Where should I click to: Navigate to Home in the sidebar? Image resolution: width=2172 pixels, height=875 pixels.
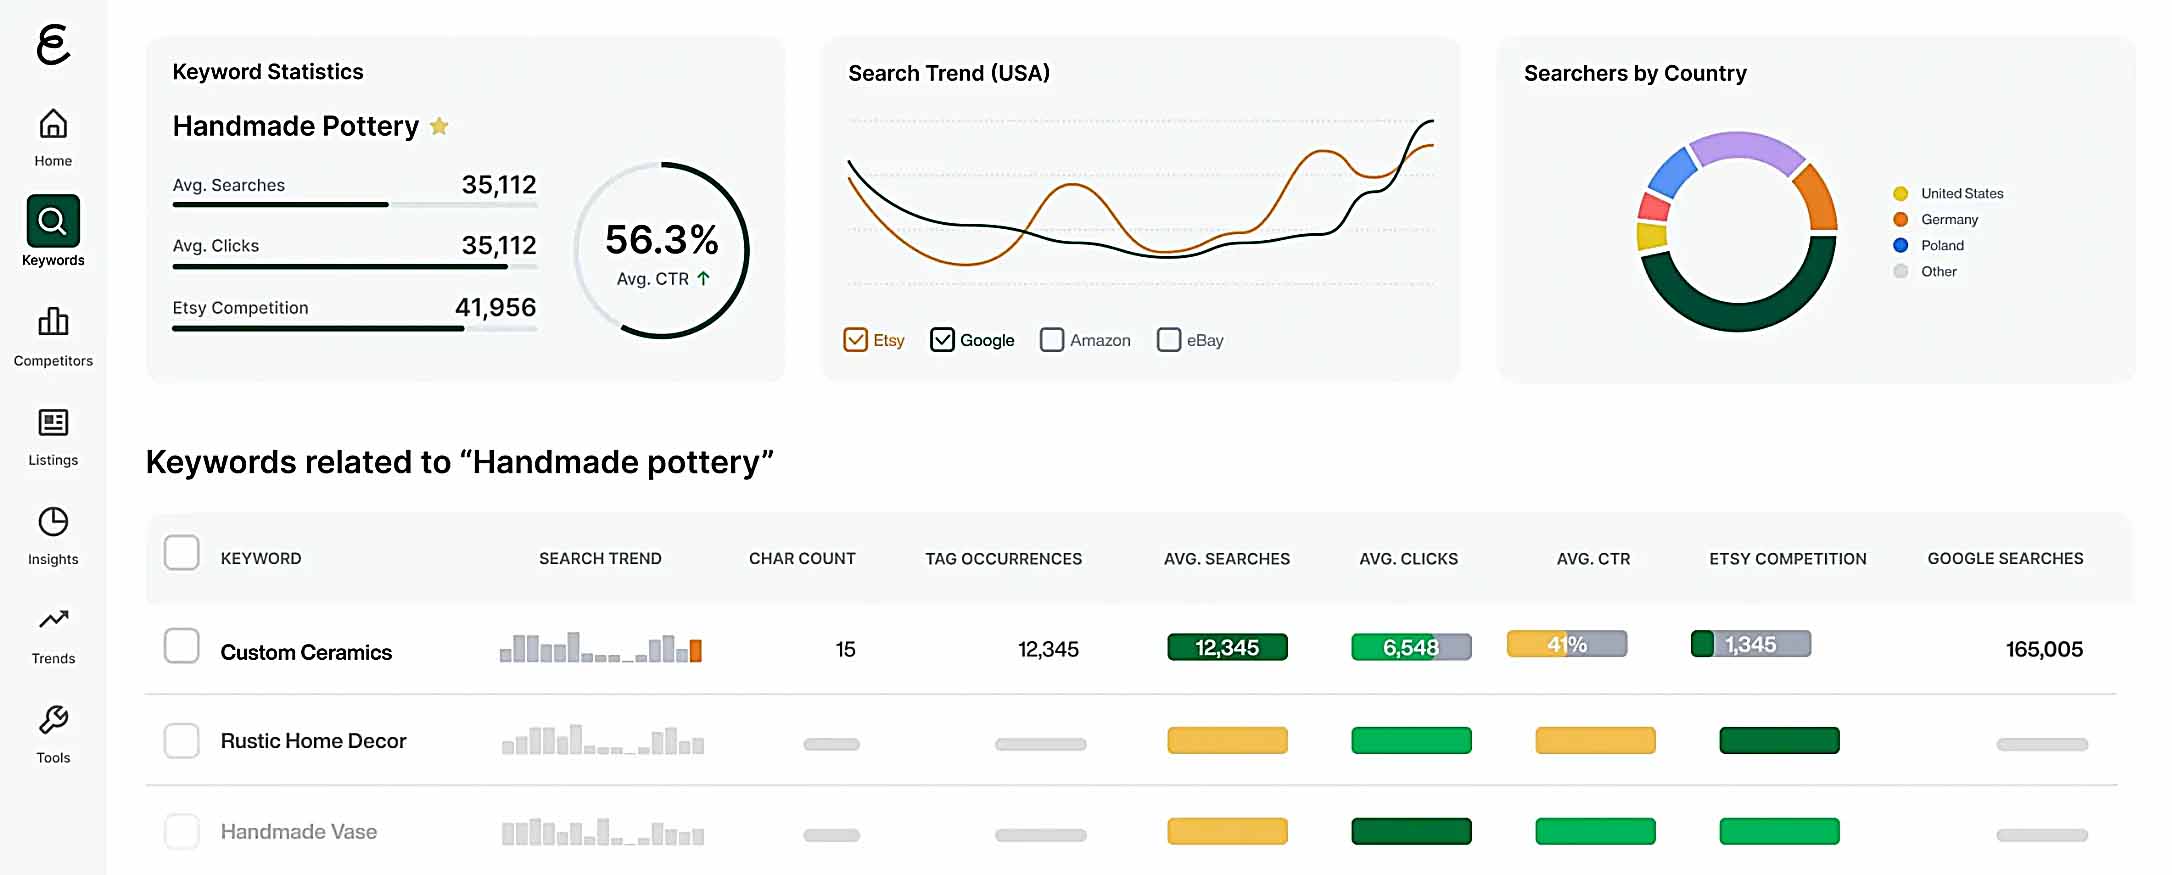pos(52,135)
